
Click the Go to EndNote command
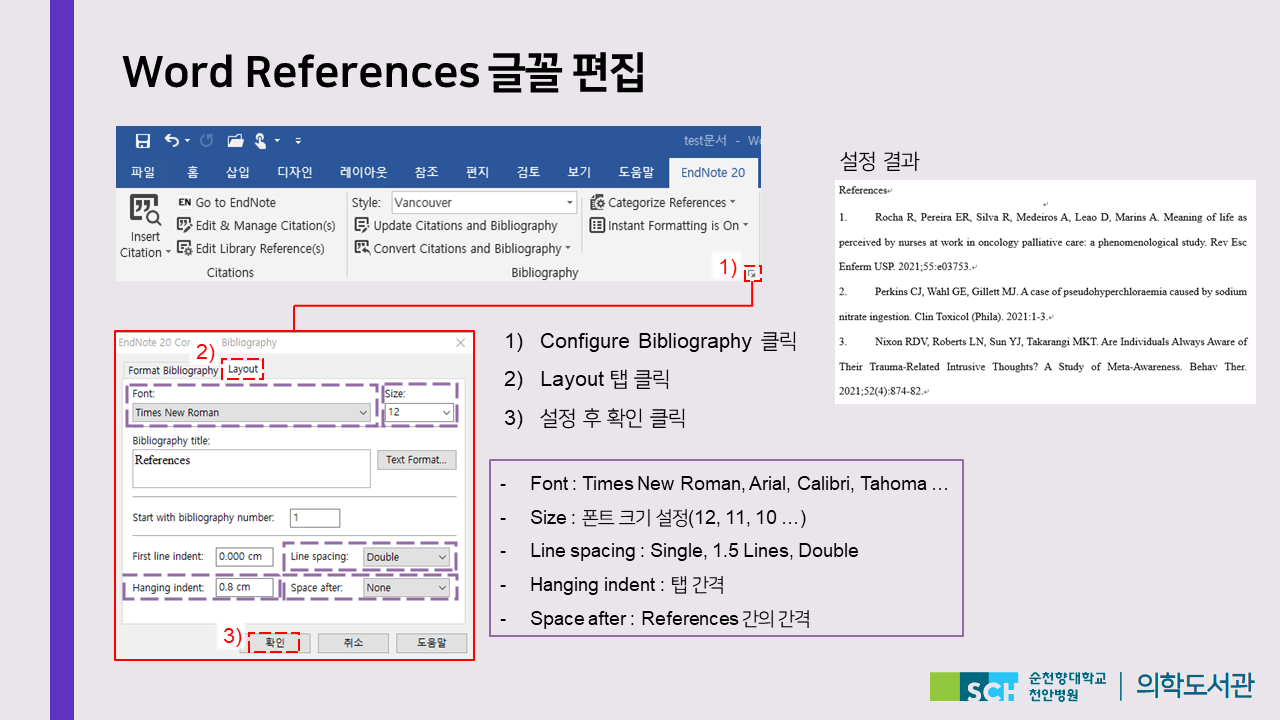coord(226,203)
